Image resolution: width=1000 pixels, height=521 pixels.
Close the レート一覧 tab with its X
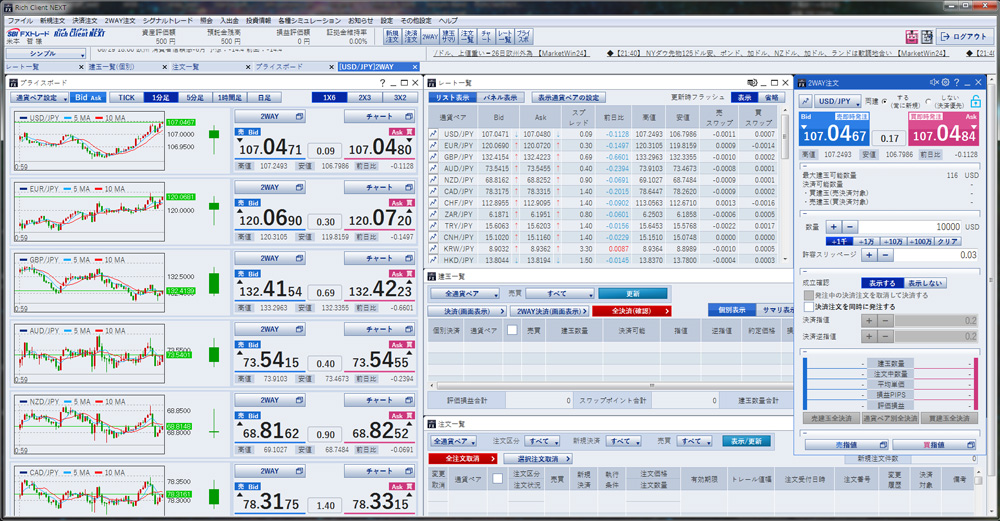(x=81, y=66)
